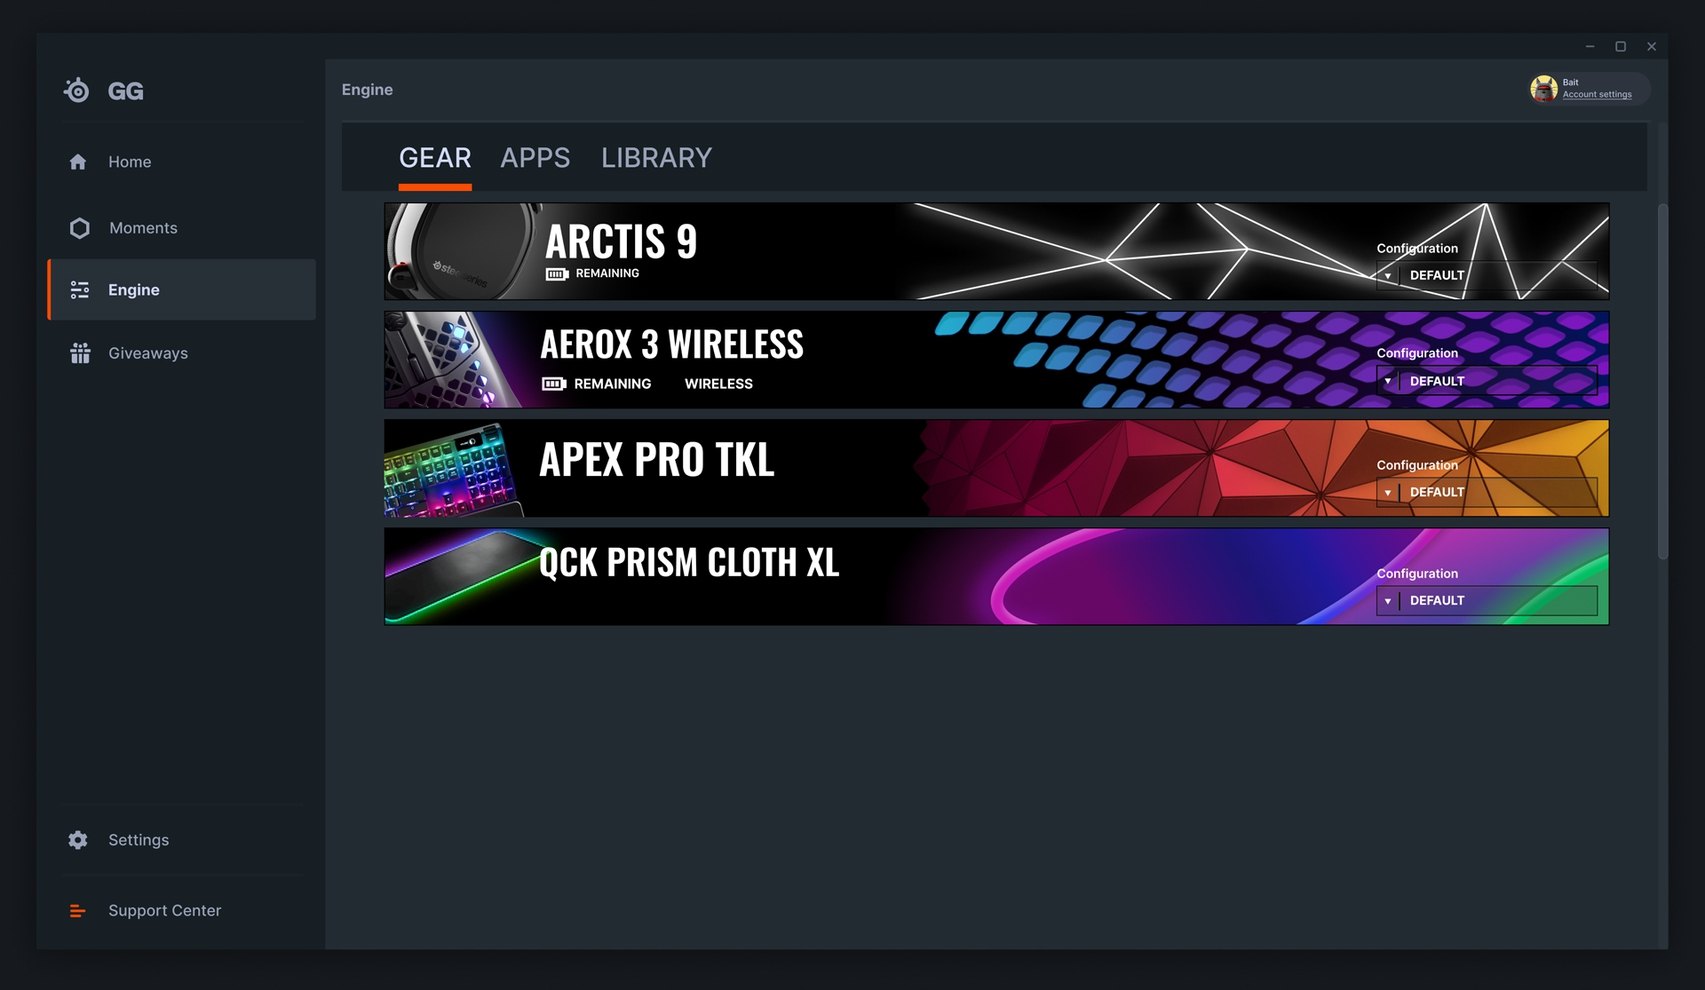This screenshot has height=990, width=1705.
Task: Select the Moments hexagon icon
Action: point(80,228)
